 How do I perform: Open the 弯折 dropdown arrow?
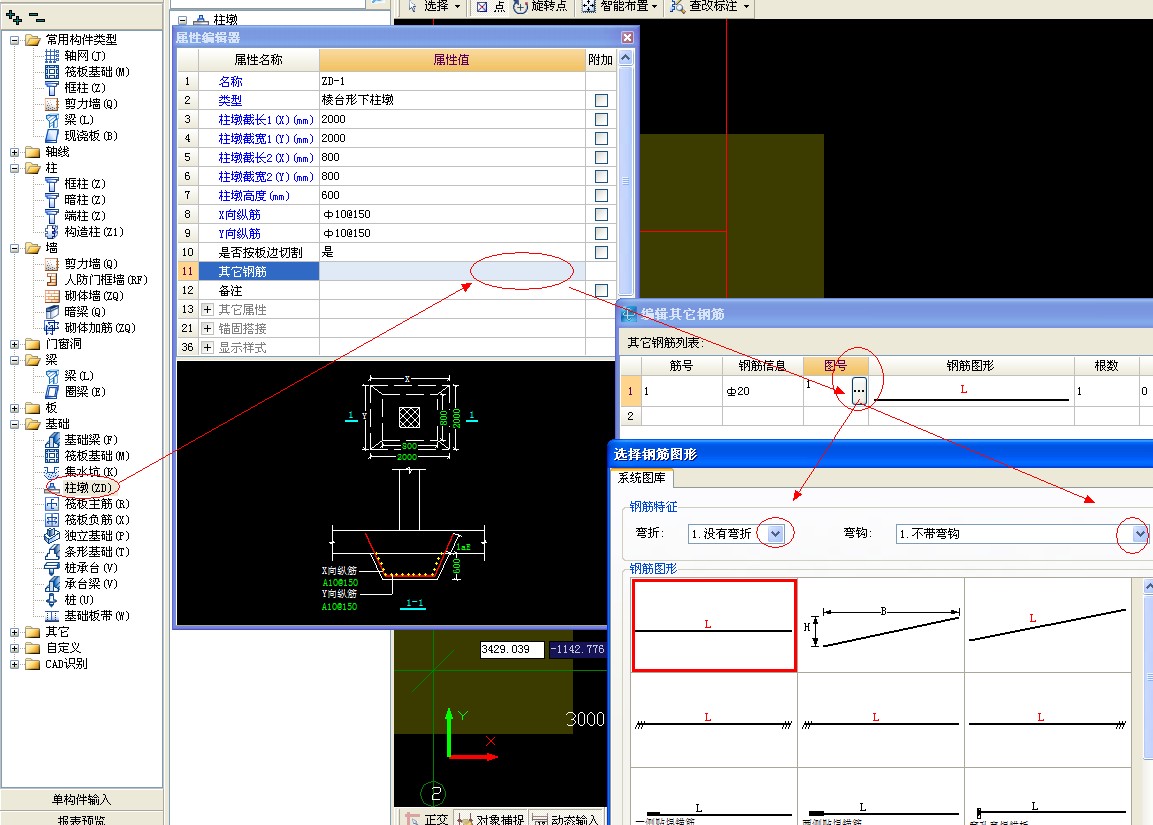[776, 534]
